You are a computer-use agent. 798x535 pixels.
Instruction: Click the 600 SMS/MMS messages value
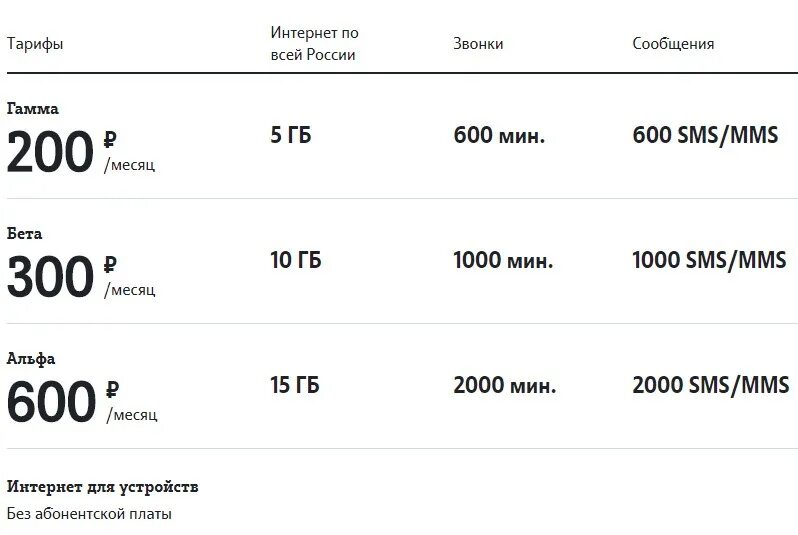(705, 135)
